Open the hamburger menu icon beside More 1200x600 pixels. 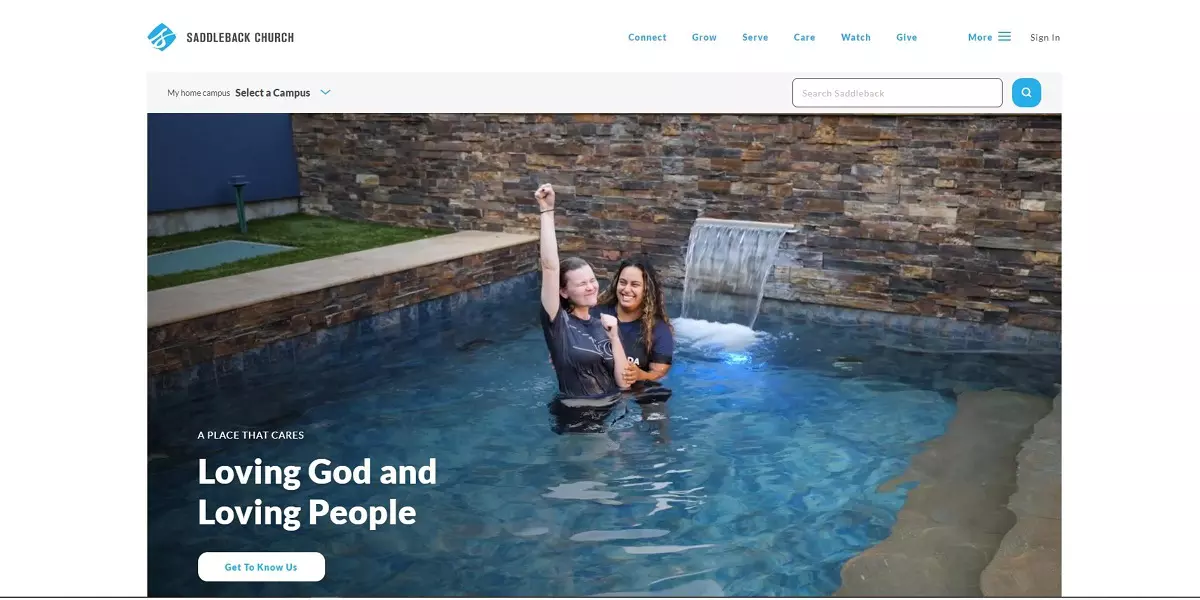[x=1004, y=37]
